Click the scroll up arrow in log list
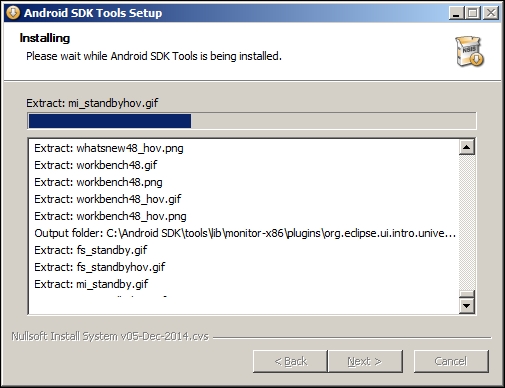 467,147
